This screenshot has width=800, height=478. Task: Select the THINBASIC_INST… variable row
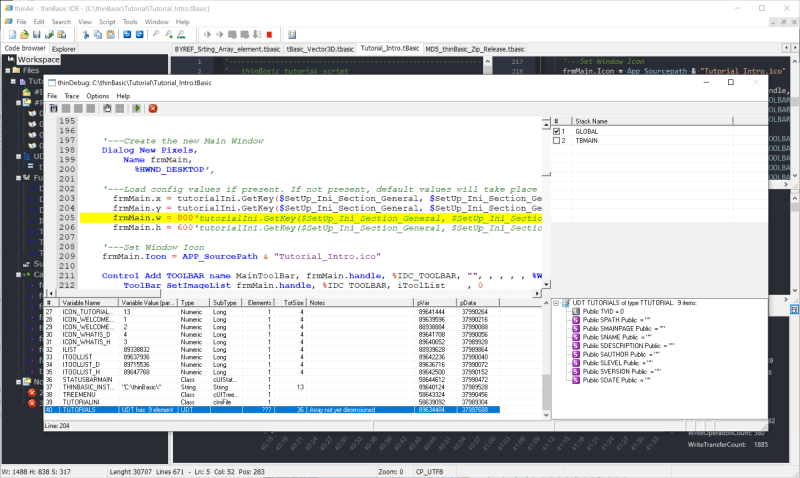[x=272, y=387]
